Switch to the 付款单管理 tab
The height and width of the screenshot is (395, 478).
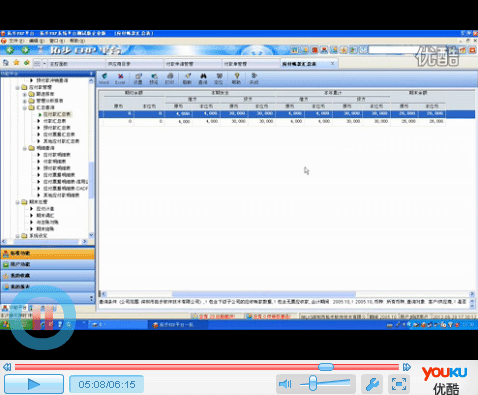pyautogui.click(x=251, y=63)
